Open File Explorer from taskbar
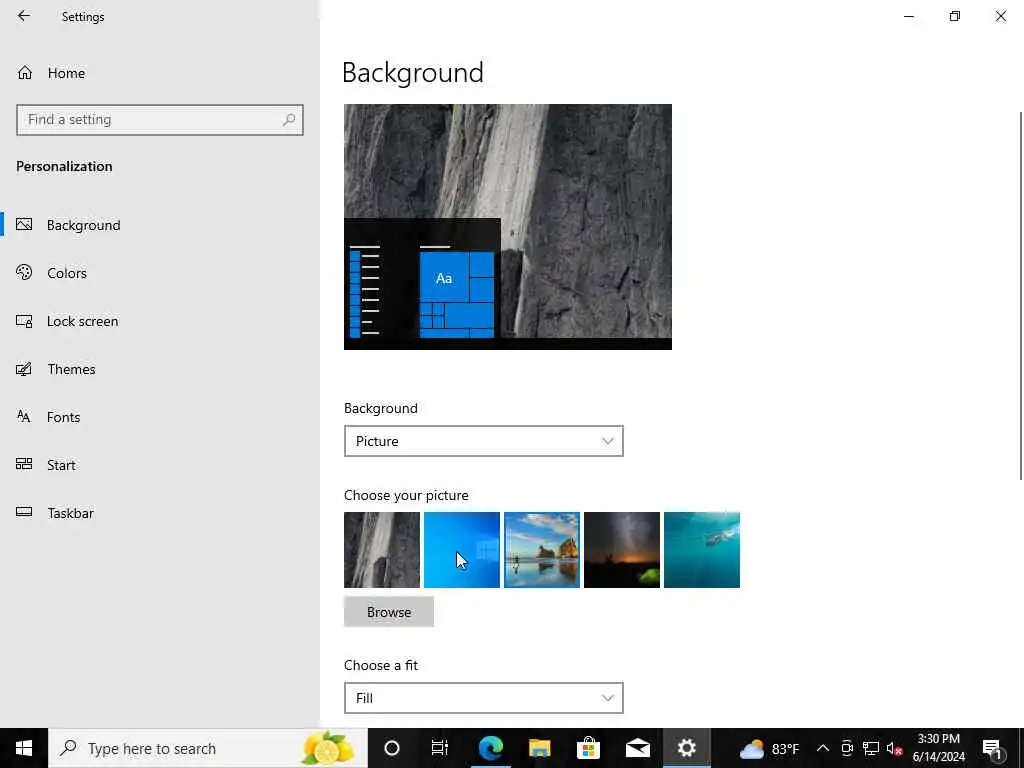The width and height of the screenshot is (1024, 768). 539,748
